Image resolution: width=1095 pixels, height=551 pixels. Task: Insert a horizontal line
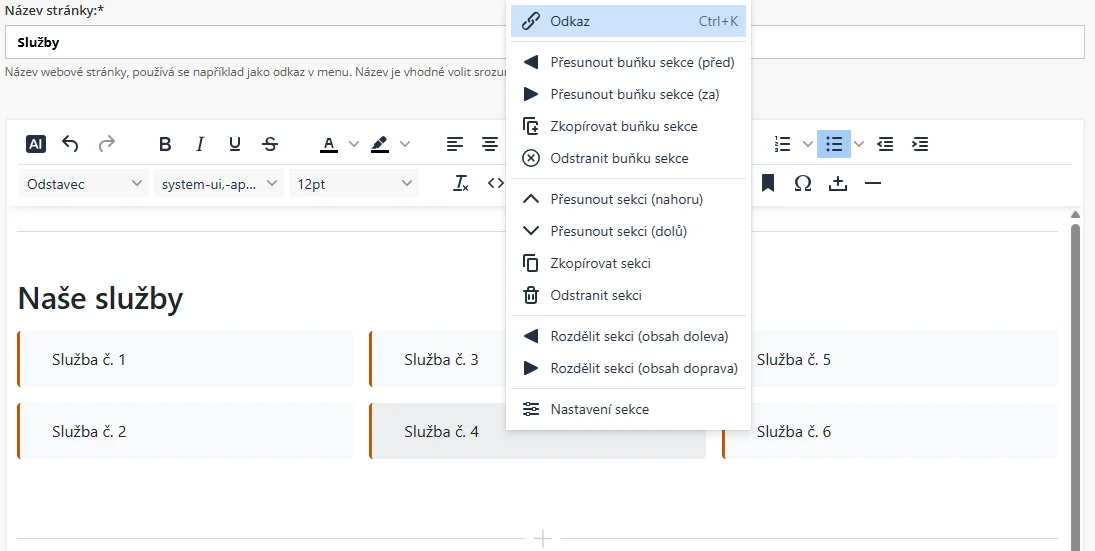click(x=872, y=183)
